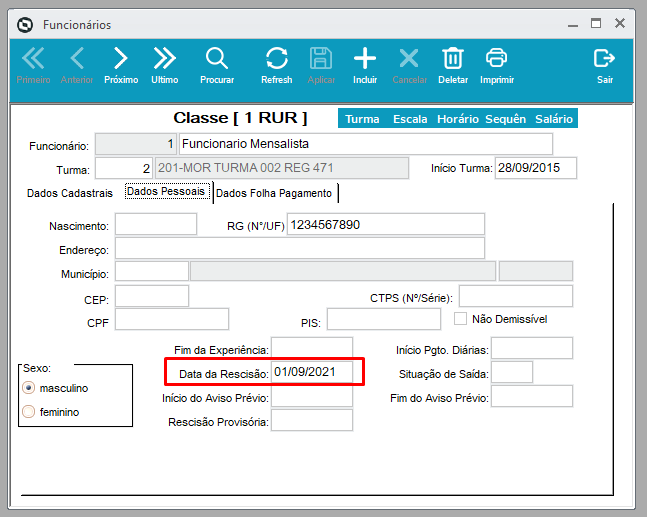Viewport: 647px width, 517px height.
Task: Click the Nascimento date field
Action: point(156,224)
